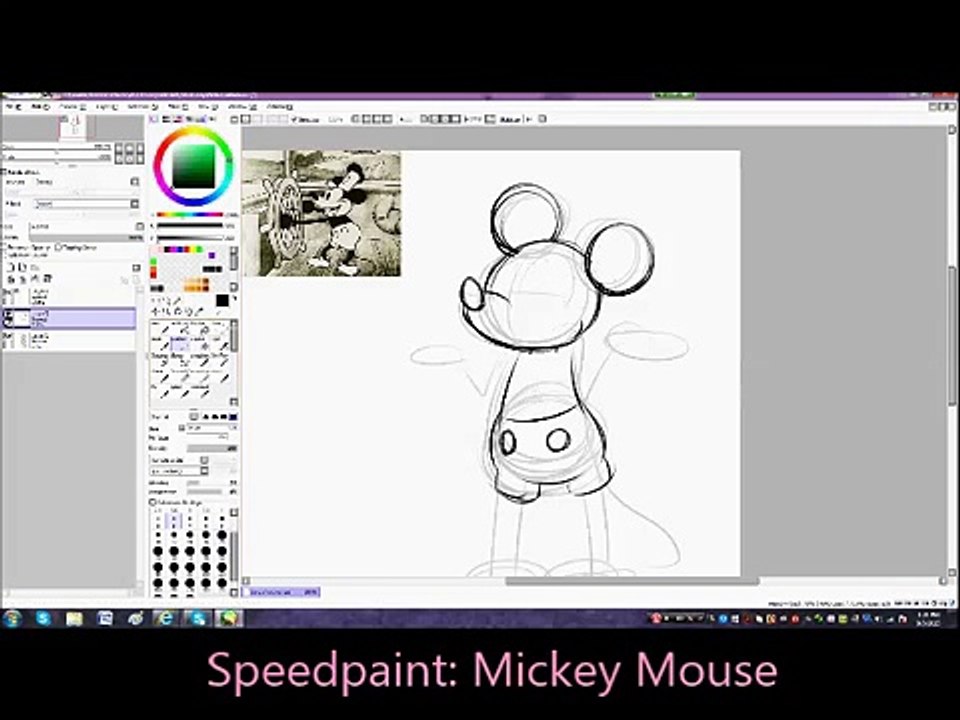The height and width of the screenshot is (720, 960).
Task: Click the rightmost toolbar icon after Stabilizer
Action: (x=542, y=119)
